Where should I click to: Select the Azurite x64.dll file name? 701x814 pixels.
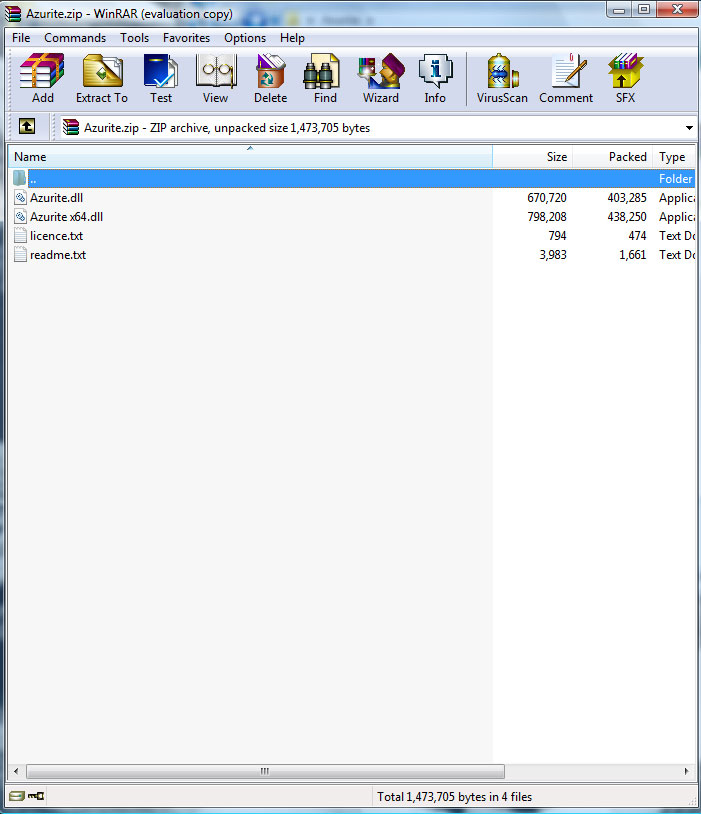pyautogui.click(x=66, y=216)
